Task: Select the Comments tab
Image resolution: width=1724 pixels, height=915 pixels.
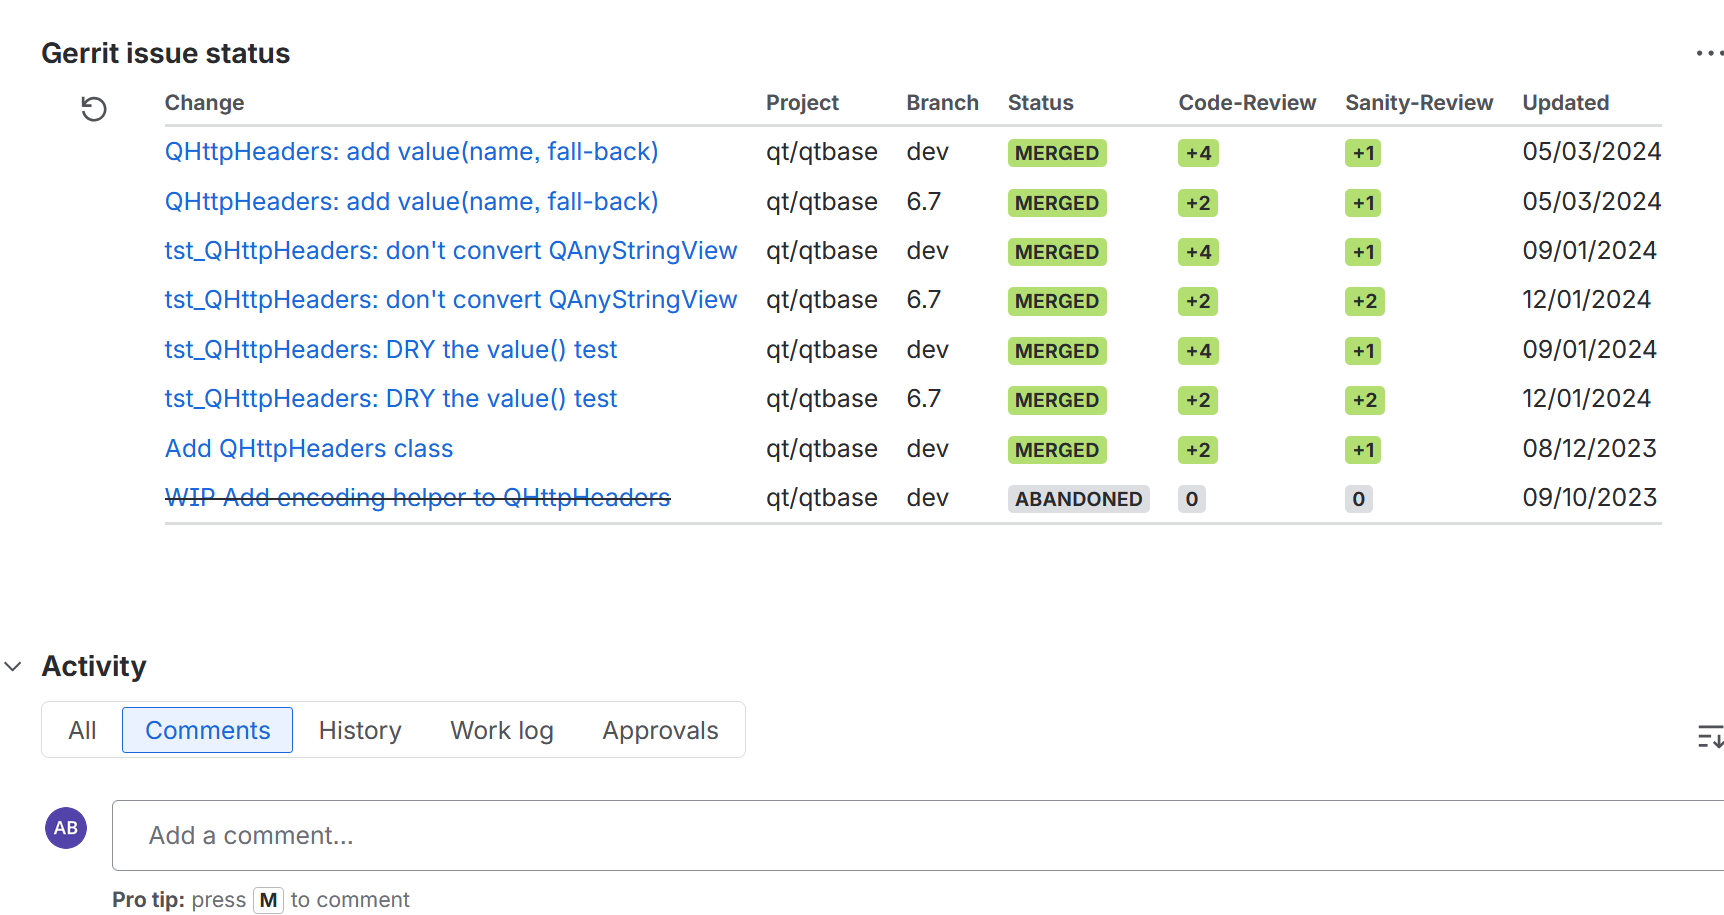Action: [x=207, y=731]
